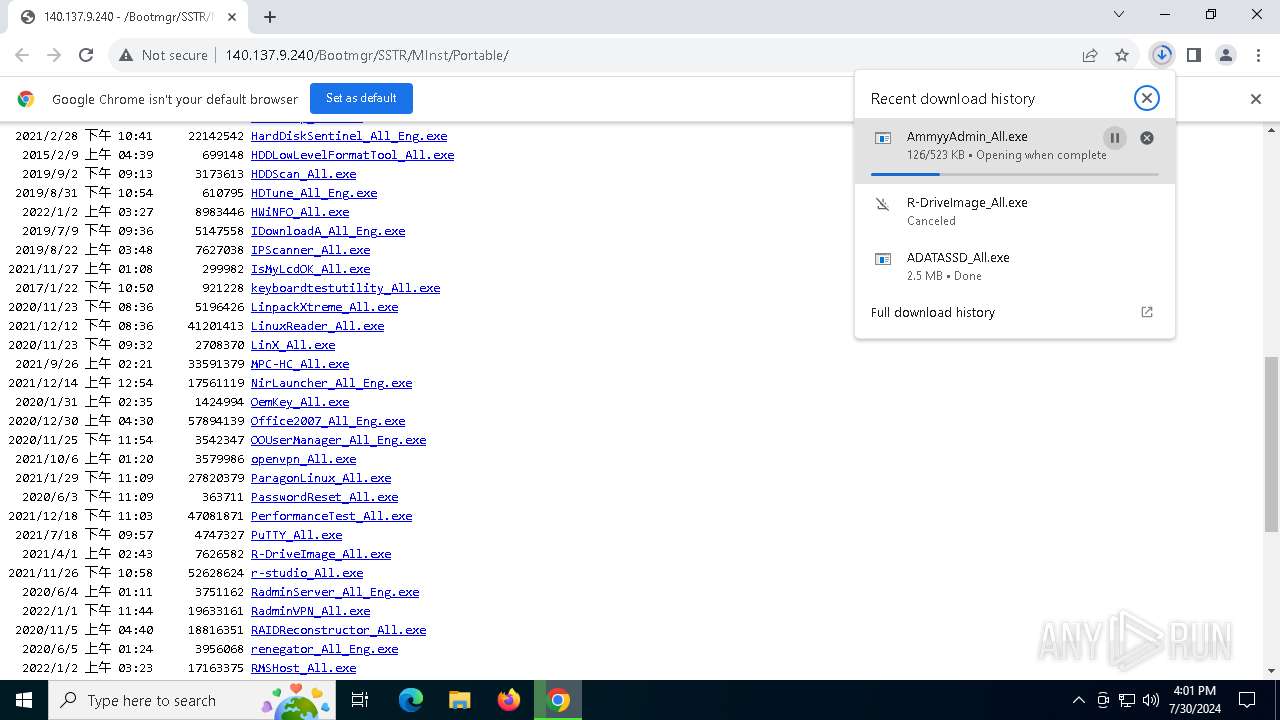The height and width of the screenshot is (720, 1280).
Task: Close the download history popup
Action: pos(1146,98)
